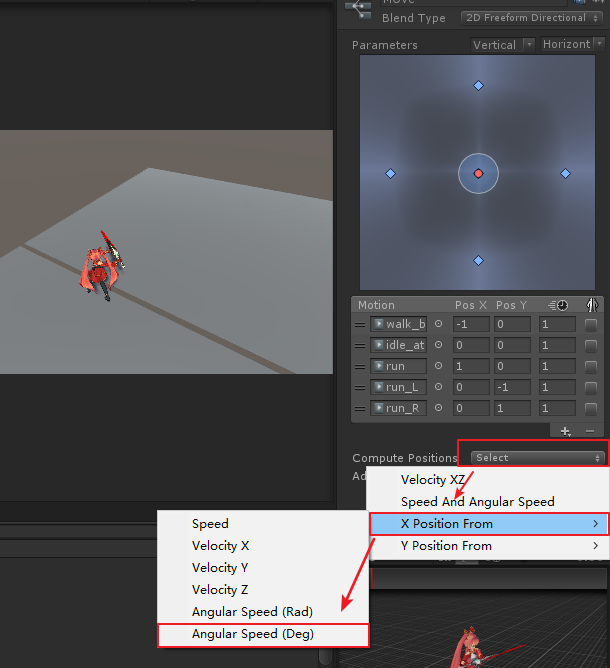This screenshot has width=610, height=668.
Task: Open object picker for walk_b motion
Action: pyautogui.click(x=438, y=324)
